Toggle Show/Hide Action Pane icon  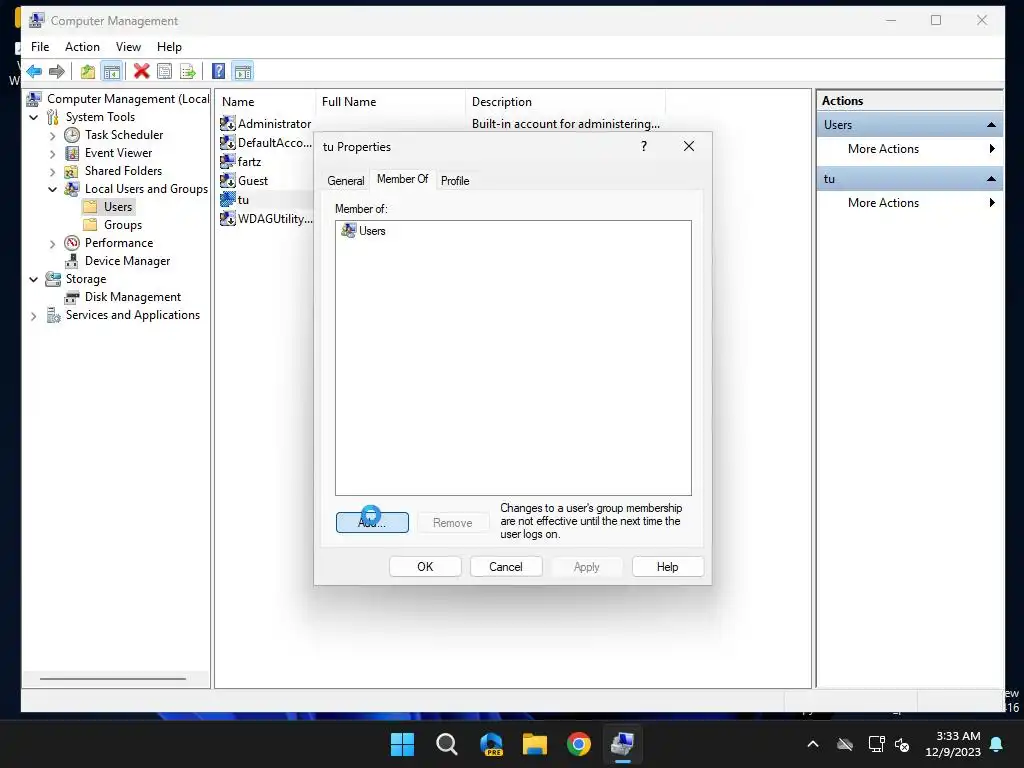pos(243,71)
